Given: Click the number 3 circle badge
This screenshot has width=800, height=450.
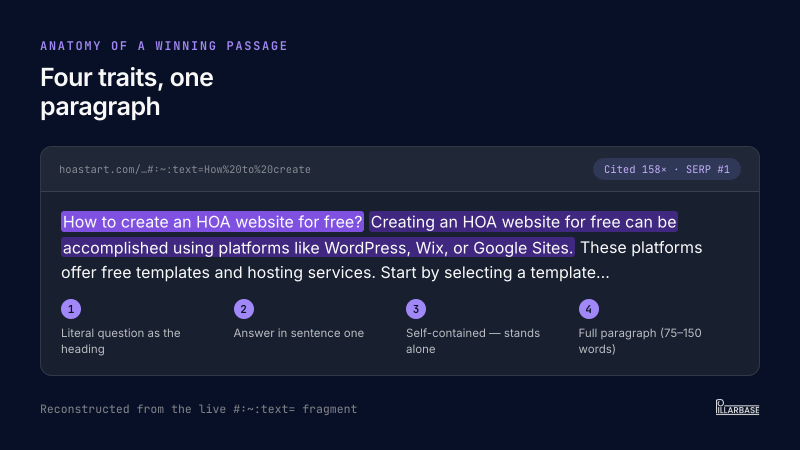Looking at the screenshot, I should pyautogui.click(x=416, y=309).
